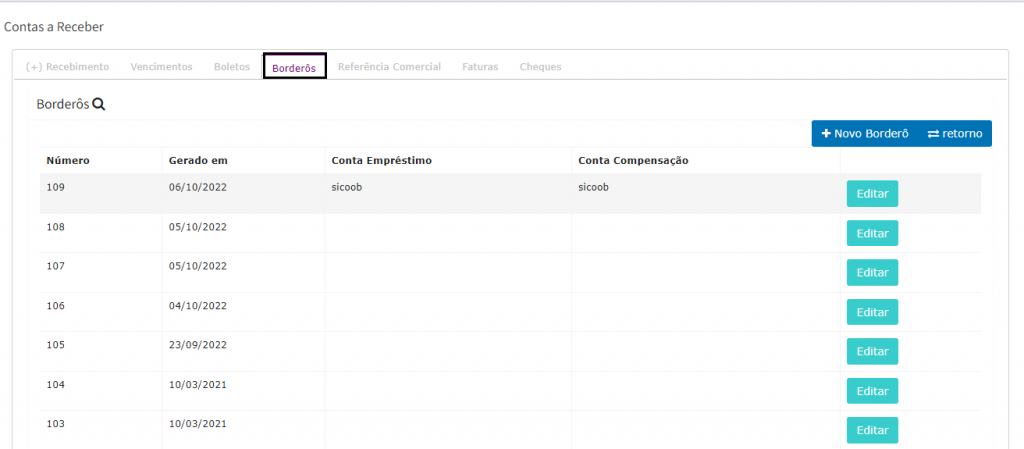The width and height of the screenshot is (1024, 449).
Task: Select the Borderôs tab
Action: point(294,68)
